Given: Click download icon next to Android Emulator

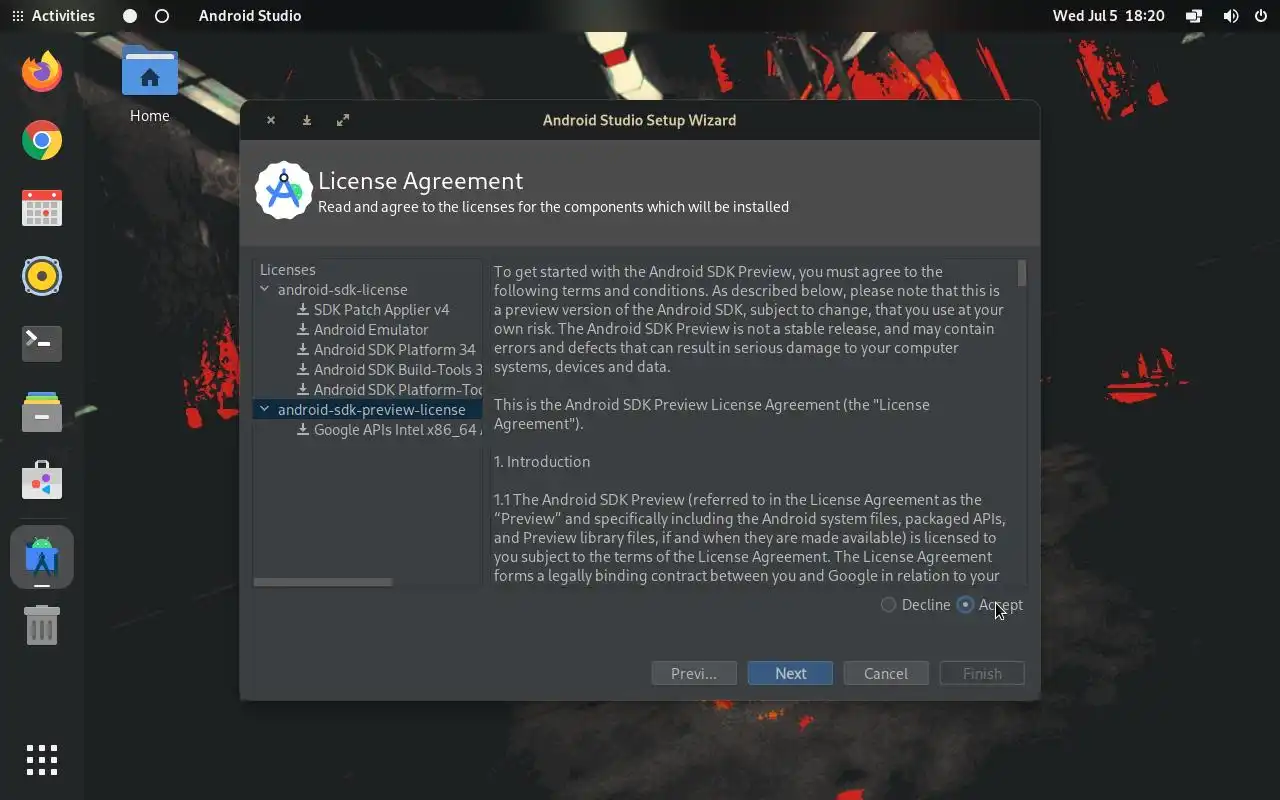Looking at the screenshot, I should coord(303,330).
